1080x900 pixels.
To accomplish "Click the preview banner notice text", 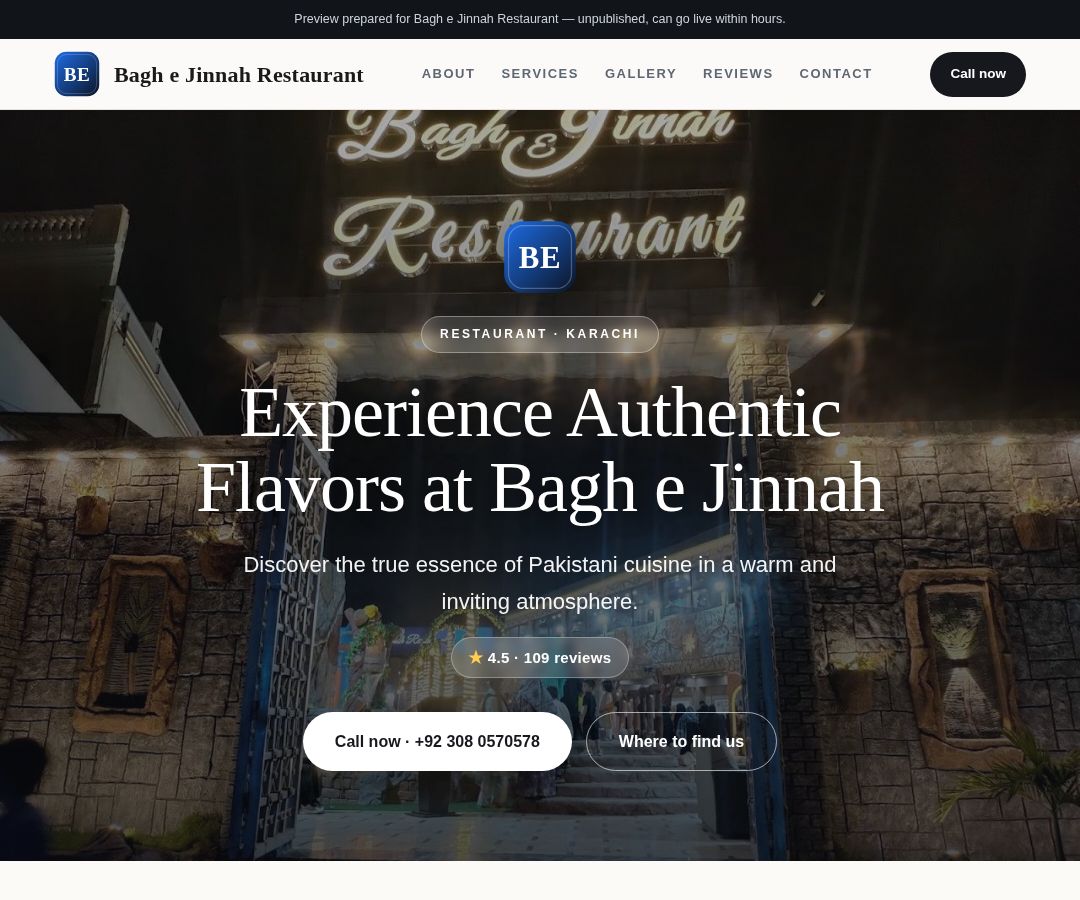I will (x=539, y=19).
